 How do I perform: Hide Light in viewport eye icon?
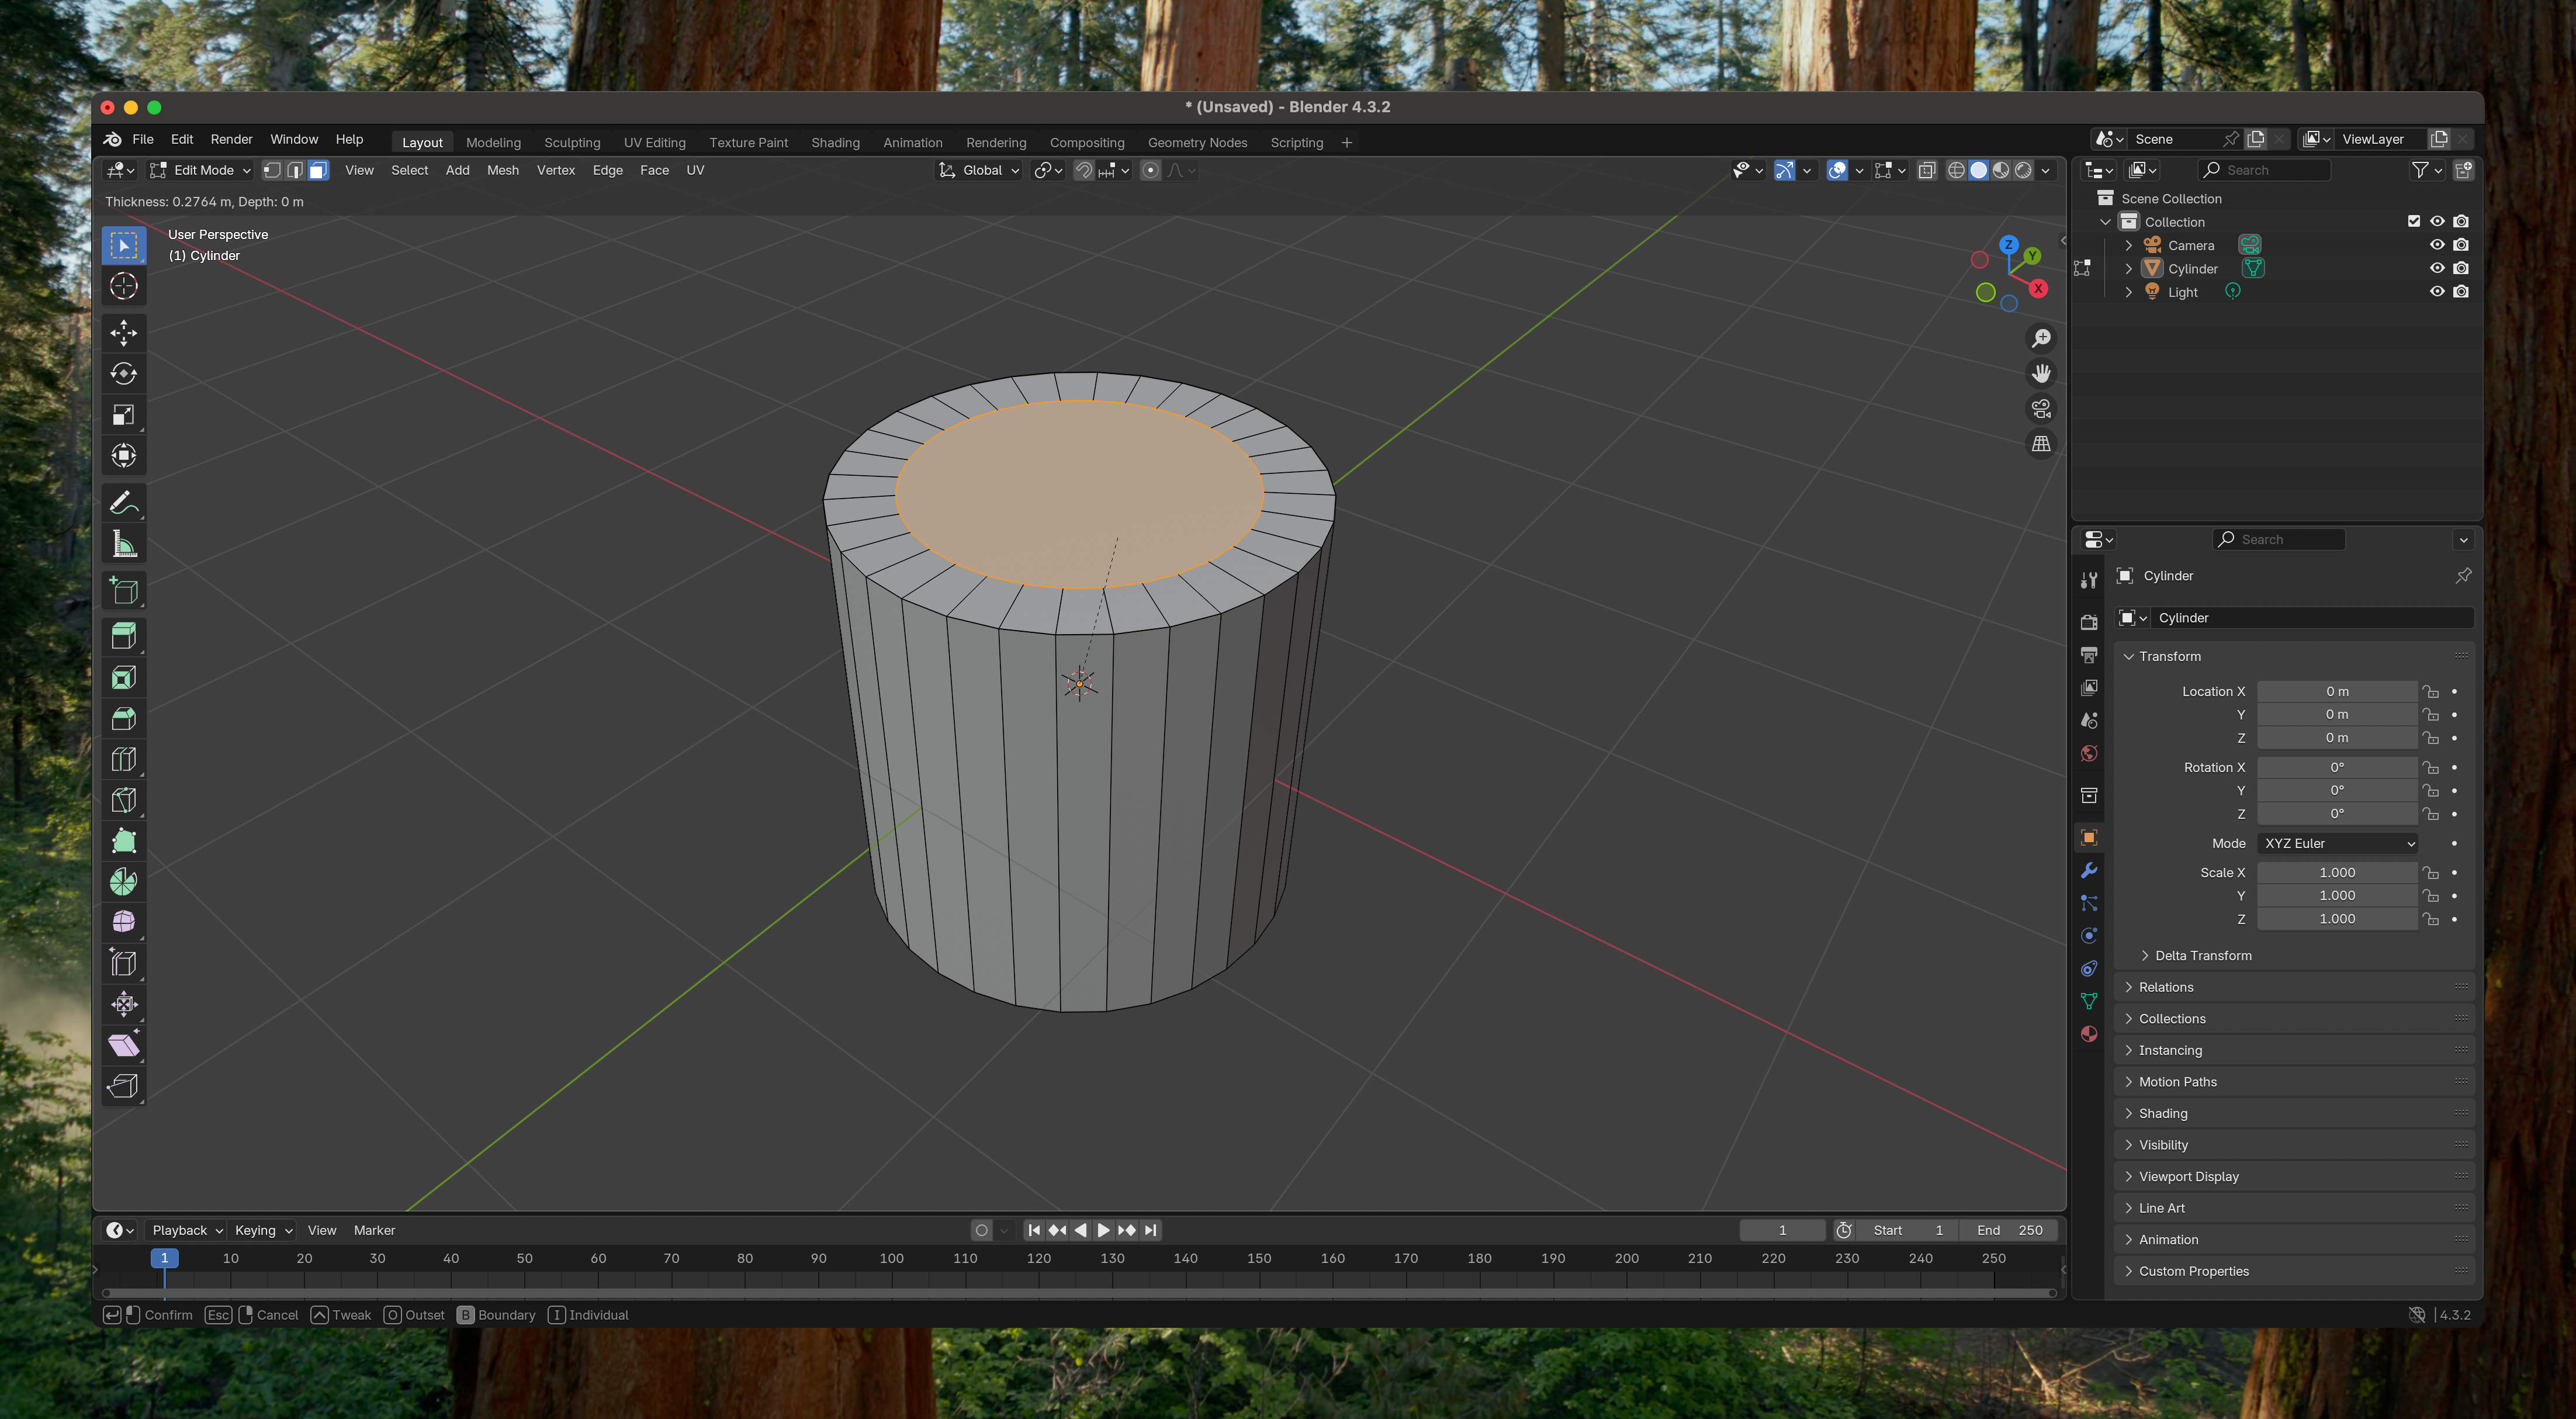2437,292
